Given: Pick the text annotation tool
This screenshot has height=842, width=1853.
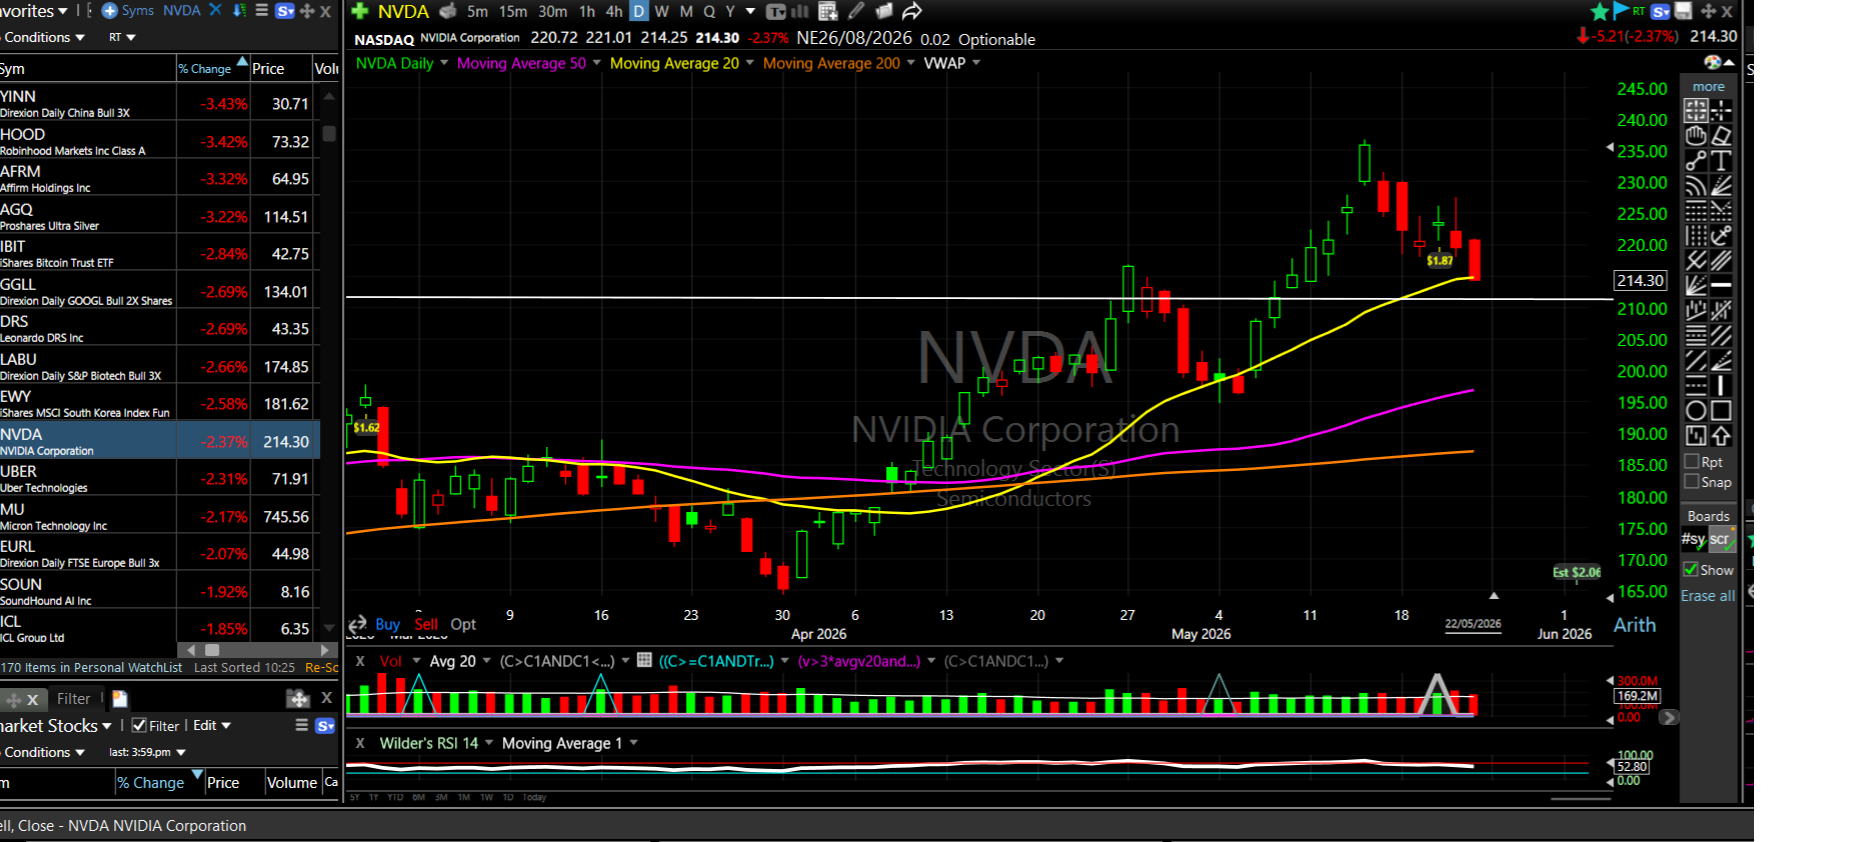Looking at the screenshot, I should tap(1721, 161).
